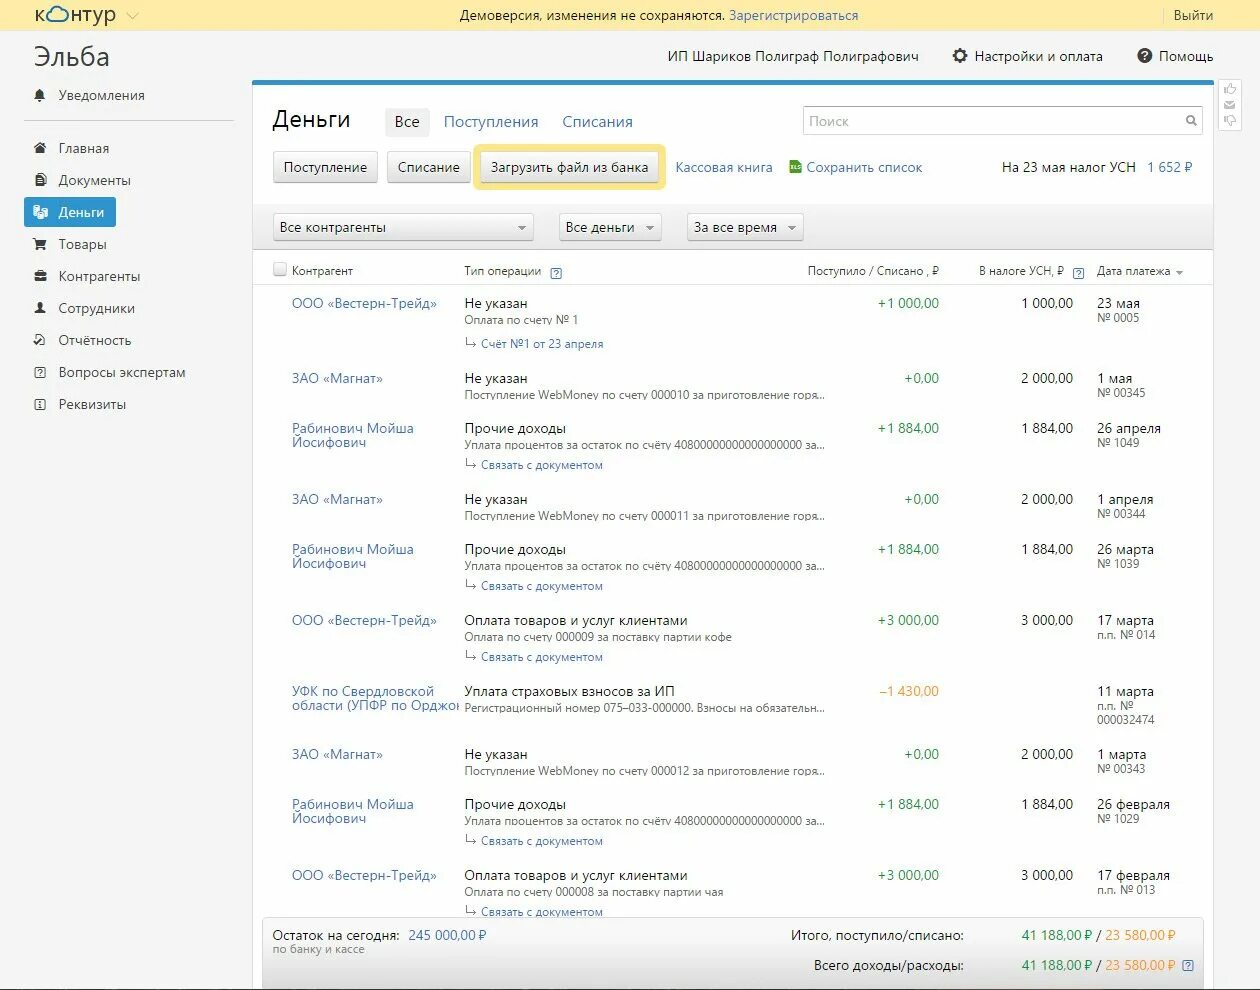Viewport: 1260px width, 990px height.
Task: Click the envelope feedback icon
Action: point(1230,105)
